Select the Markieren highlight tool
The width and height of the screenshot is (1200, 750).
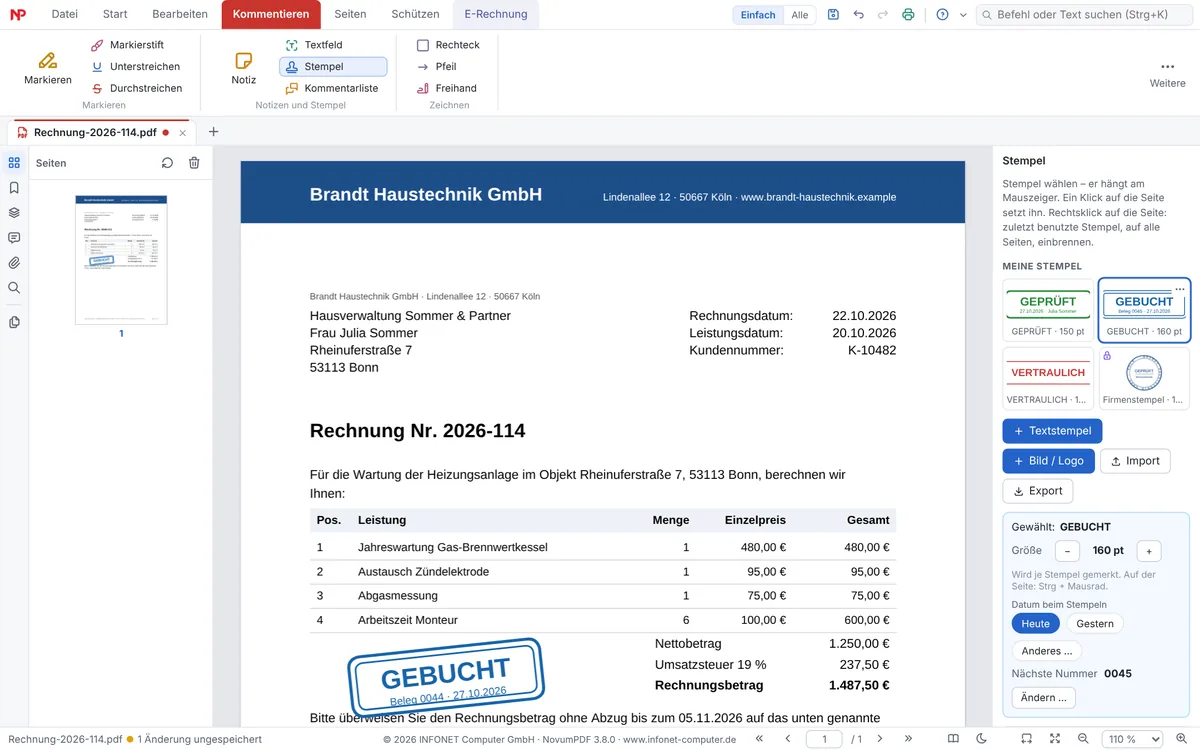tap(48, 67)
